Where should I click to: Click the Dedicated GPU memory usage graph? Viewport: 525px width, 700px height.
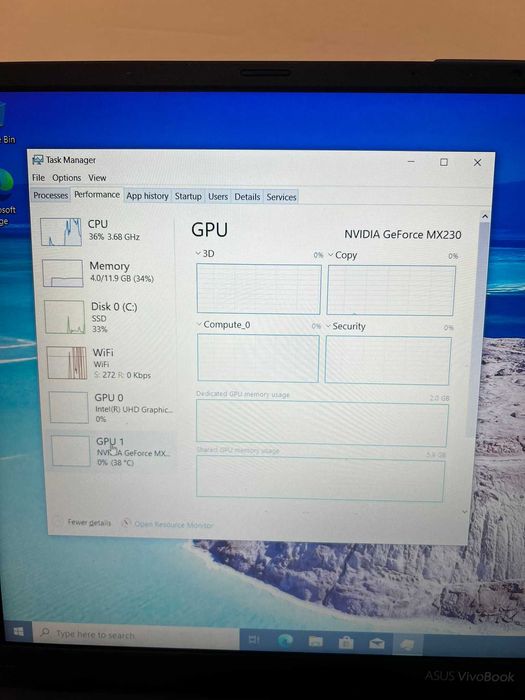(x=322, y=423)
